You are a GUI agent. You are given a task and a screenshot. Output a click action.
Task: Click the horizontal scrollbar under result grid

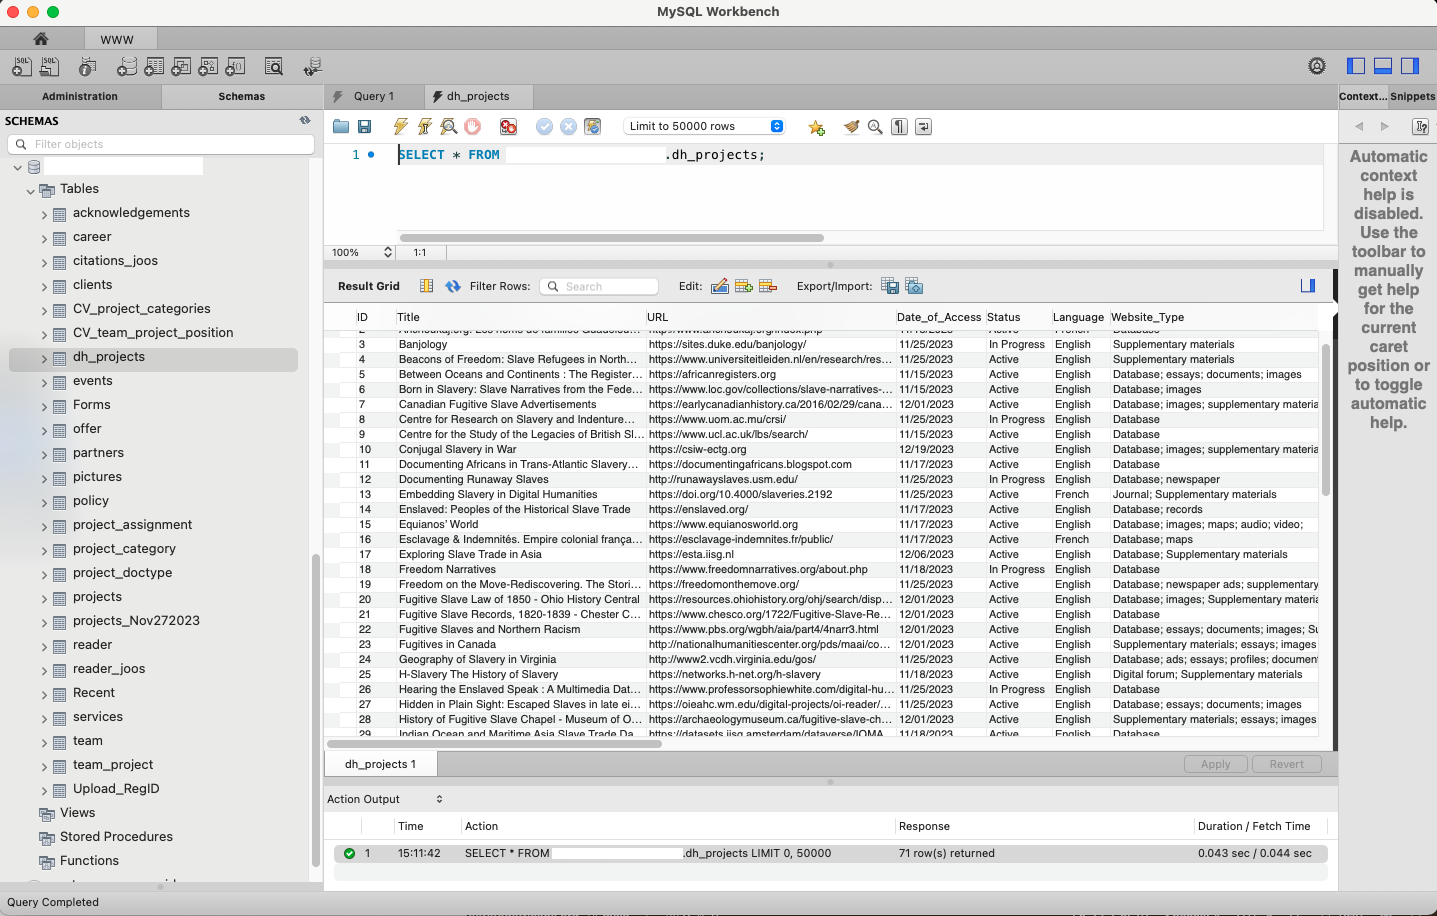tap(494, 744)
